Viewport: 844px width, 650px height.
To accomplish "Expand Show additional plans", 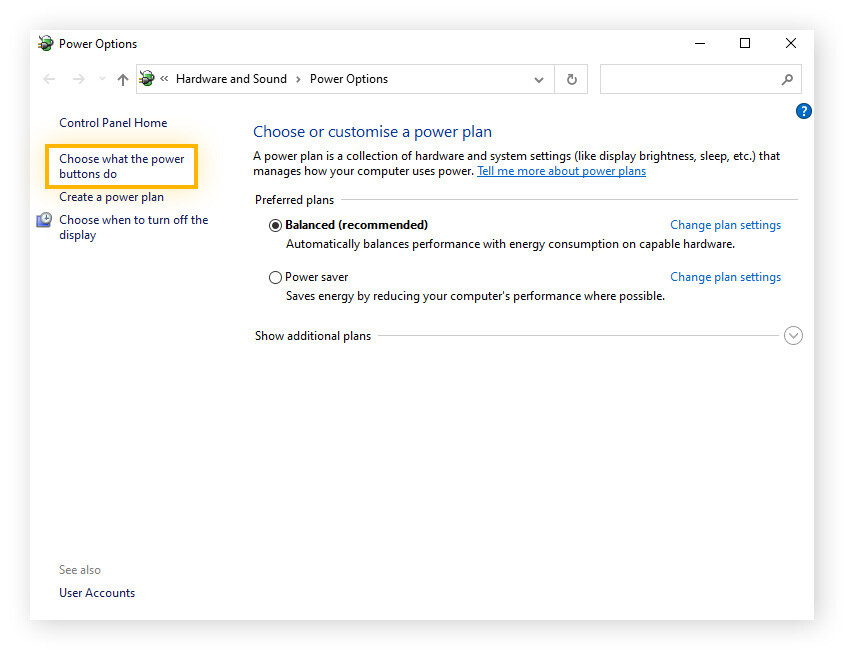I will pyautogui.click(x=793, y=335).
